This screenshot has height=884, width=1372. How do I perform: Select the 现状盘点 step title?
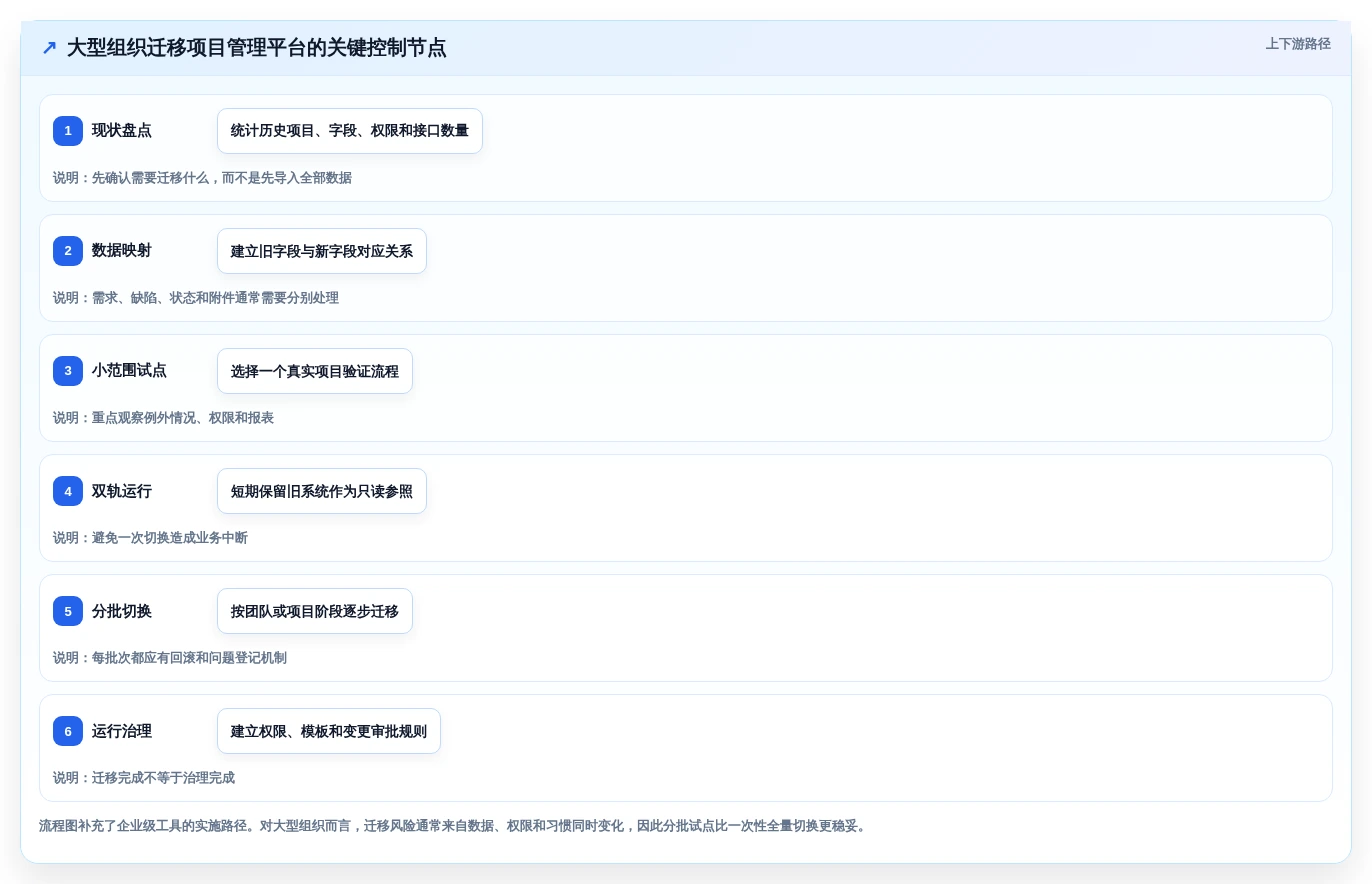coord(122,131)
